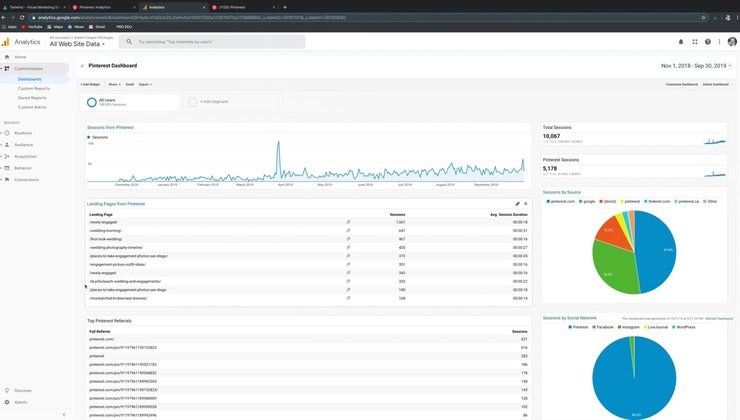
Task: Open the help question mark icon
Action: [x=707, y=42]
